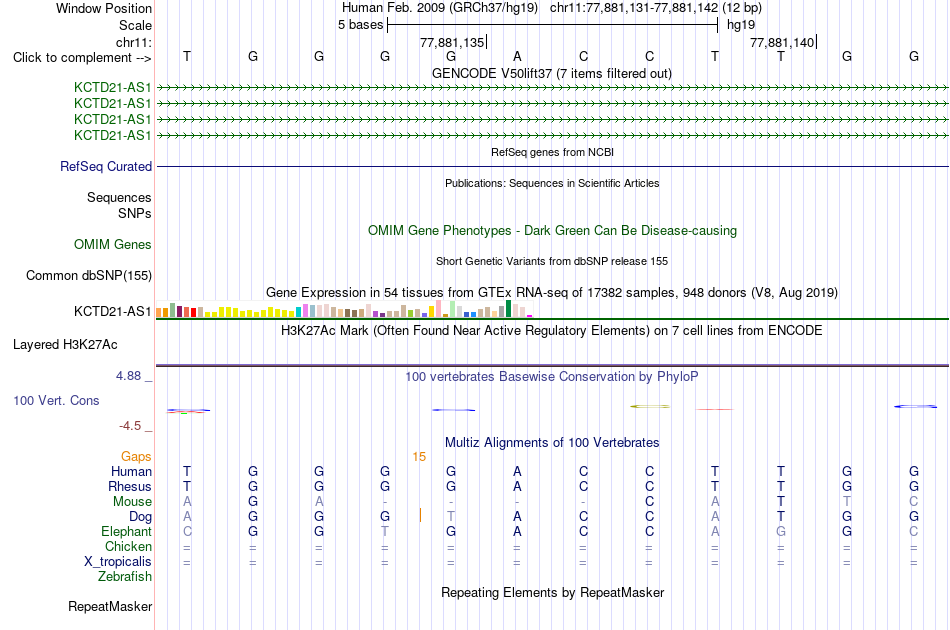Open 'Short Genetic Variants from dbSNP release 155'

point(552,261)
